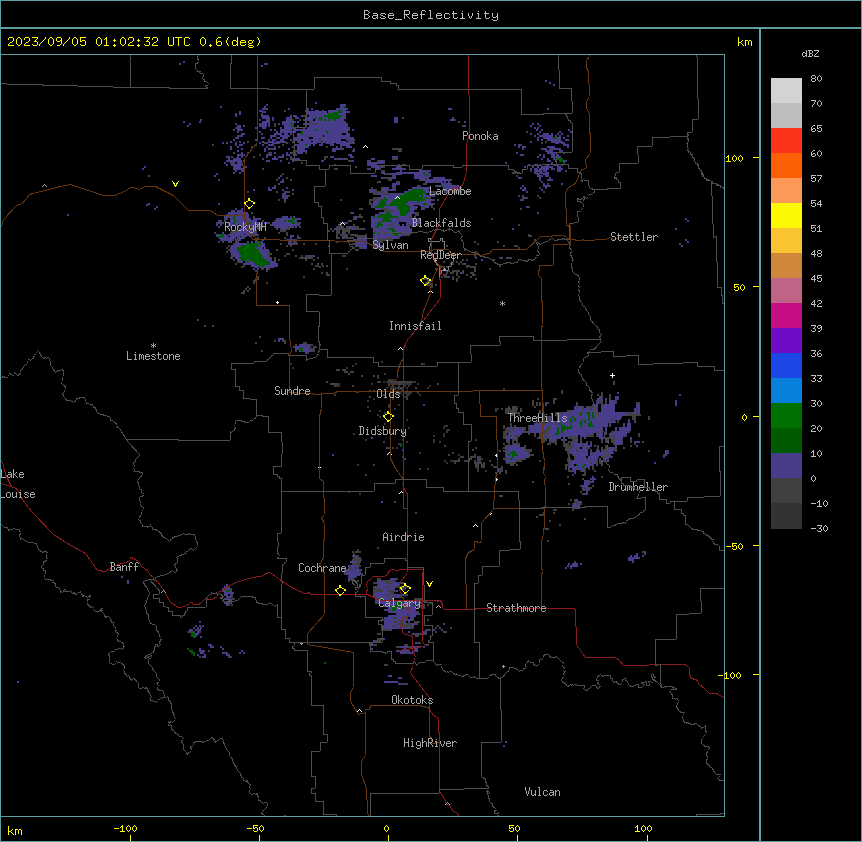Click the blue 36 dBZ legend swatch
The width and height of the screenshot is (862, 842).
point(786,365)
